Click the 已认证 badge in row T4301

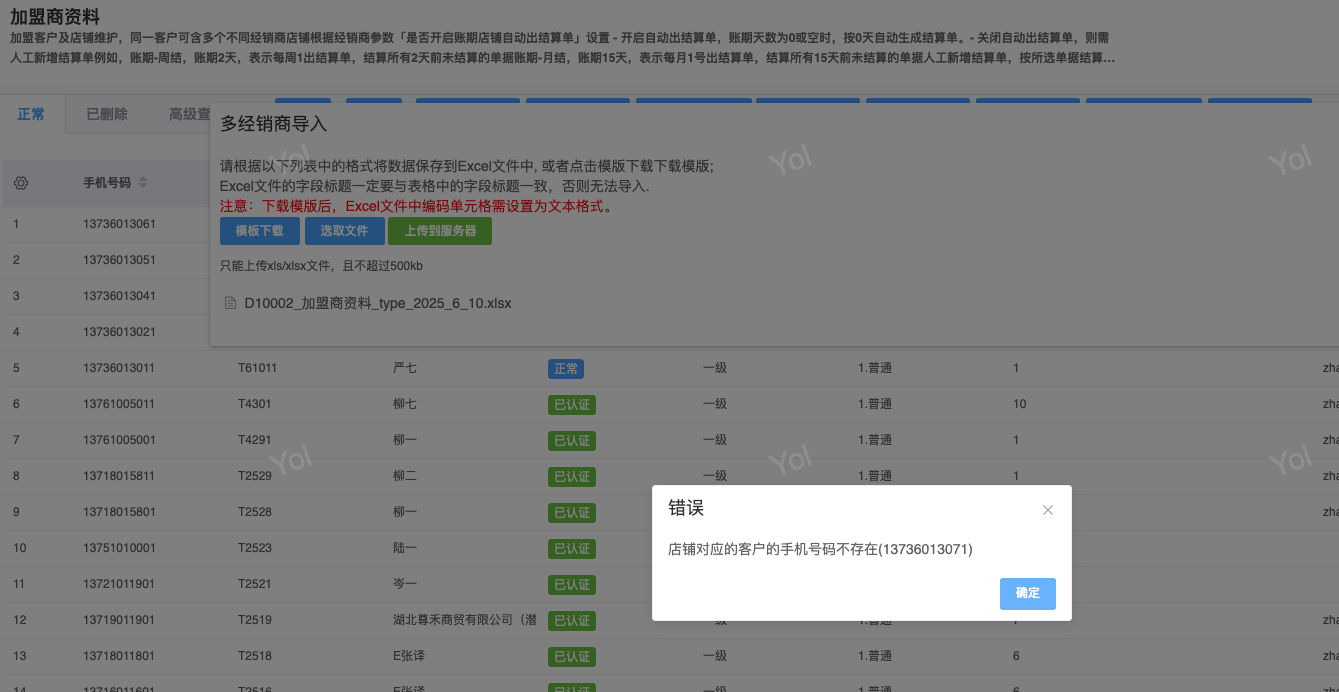pos(571,404)
